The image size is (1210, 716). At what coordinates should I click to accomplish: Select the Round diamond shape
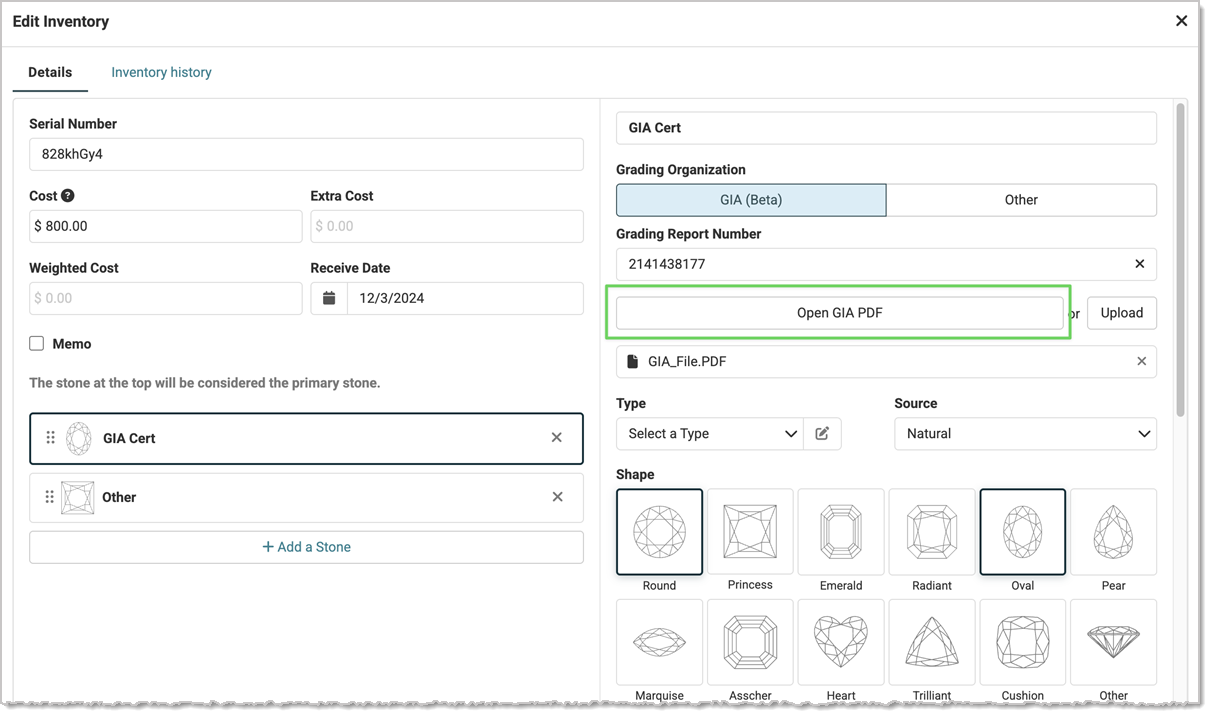tap(659, 532)
